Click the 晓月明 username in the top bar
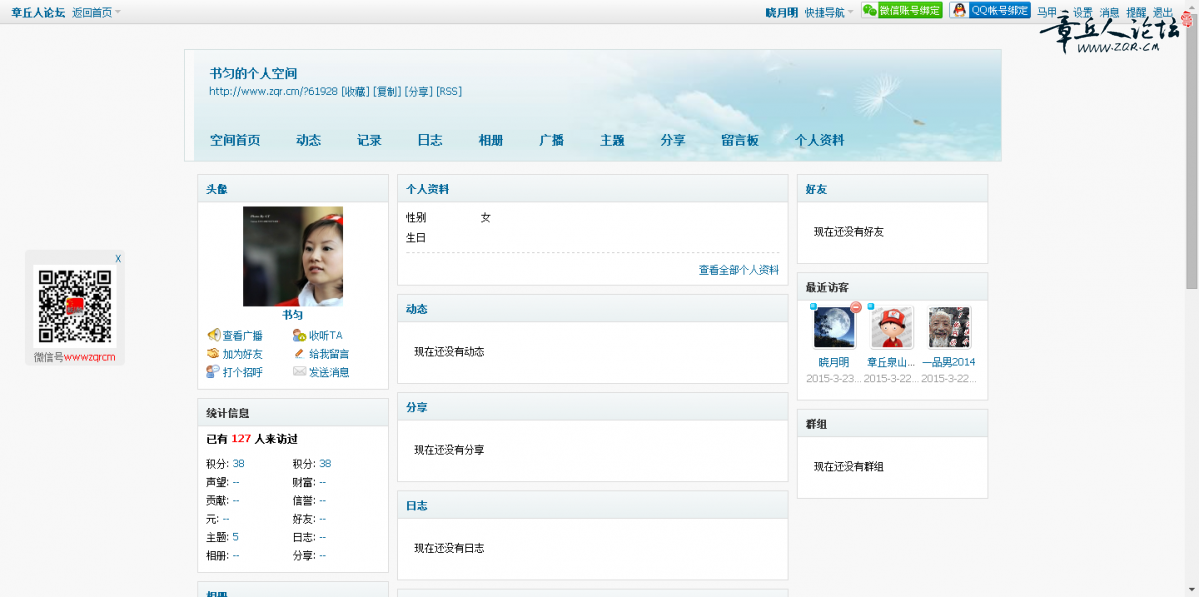 click(782, 12)
